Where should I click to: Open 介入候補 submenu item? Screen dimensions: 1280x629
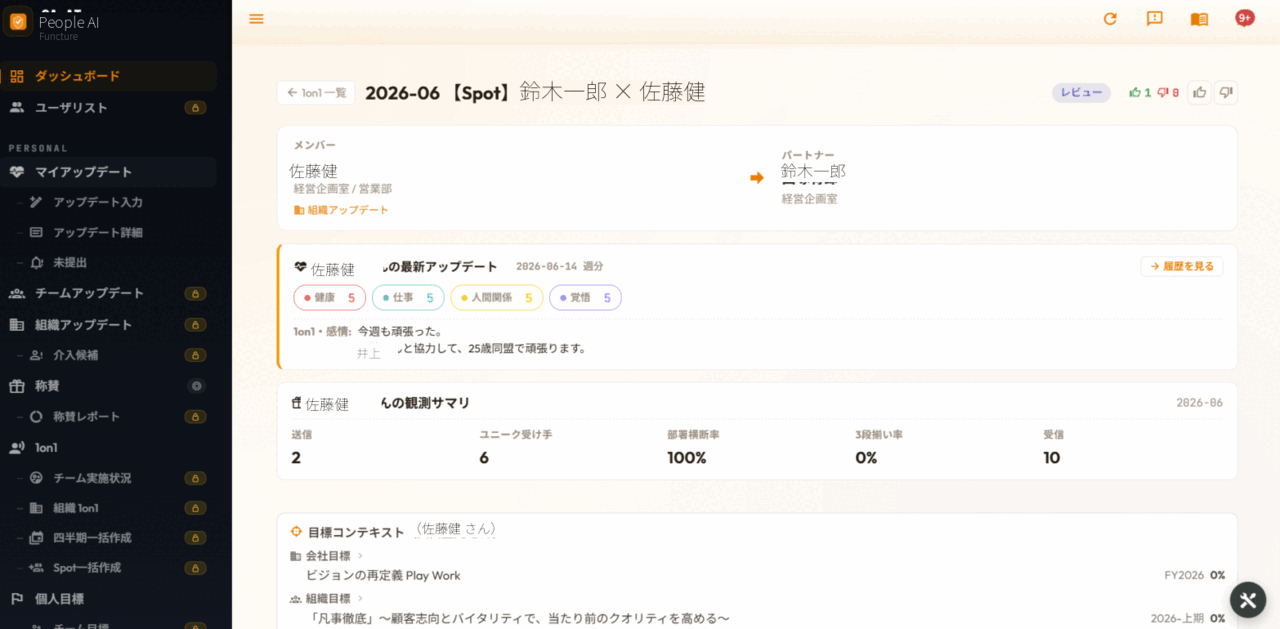tap(76, 355)
